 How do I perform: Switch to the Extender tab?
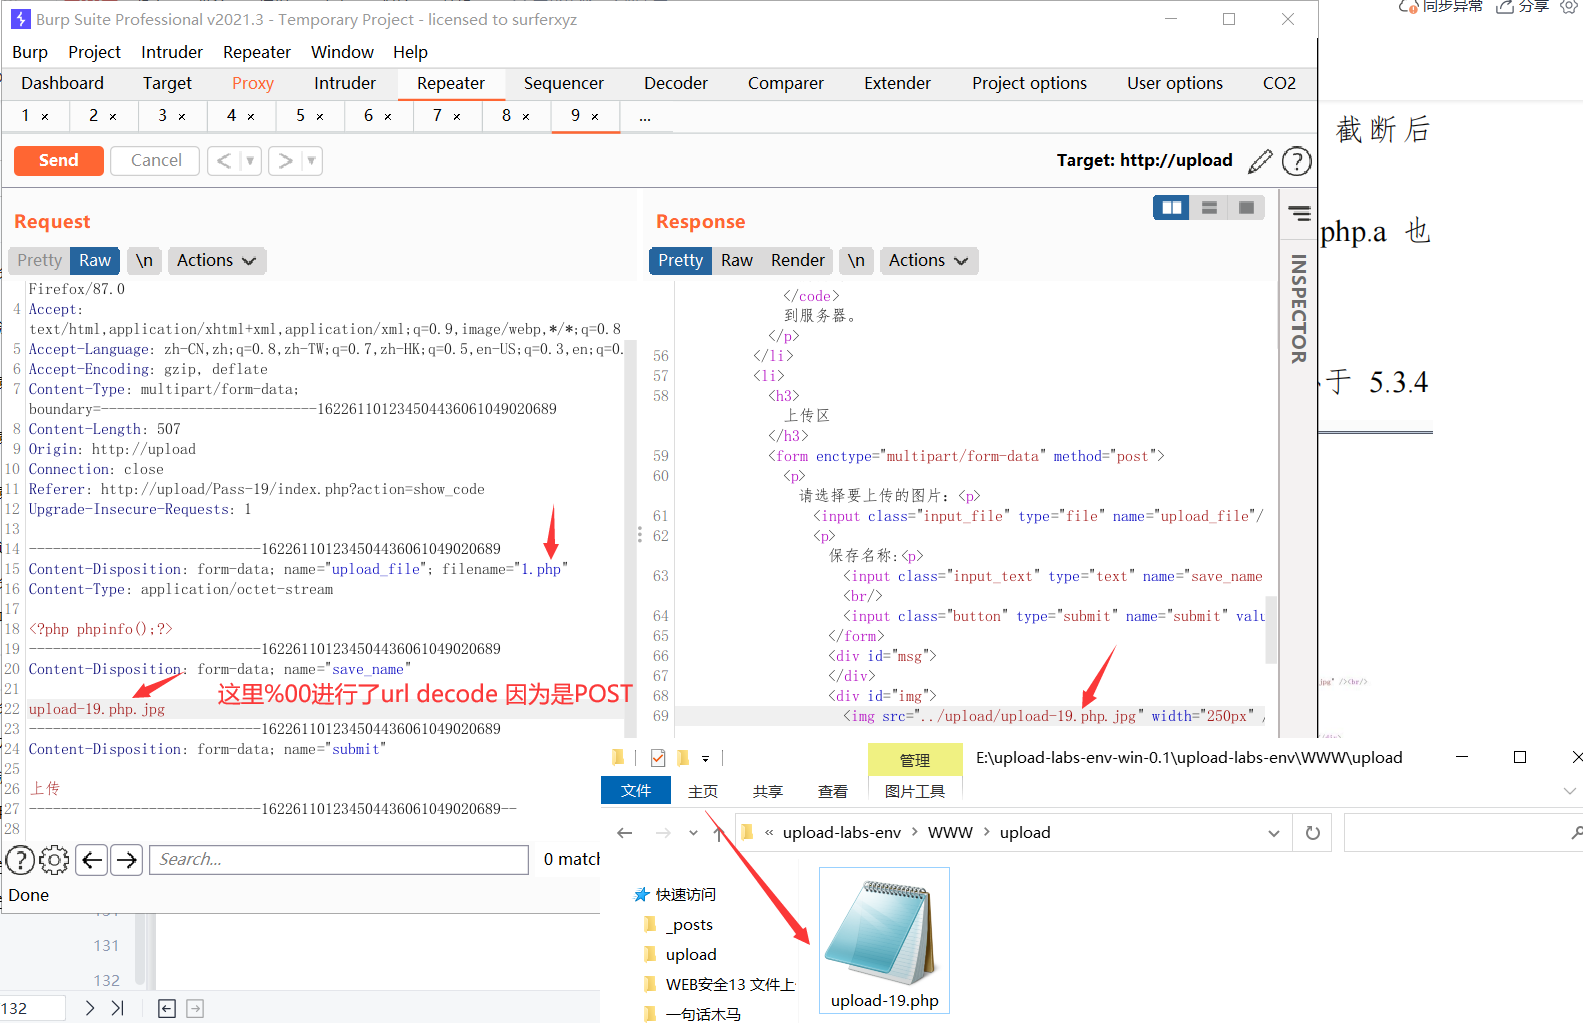tap(897, 83)
